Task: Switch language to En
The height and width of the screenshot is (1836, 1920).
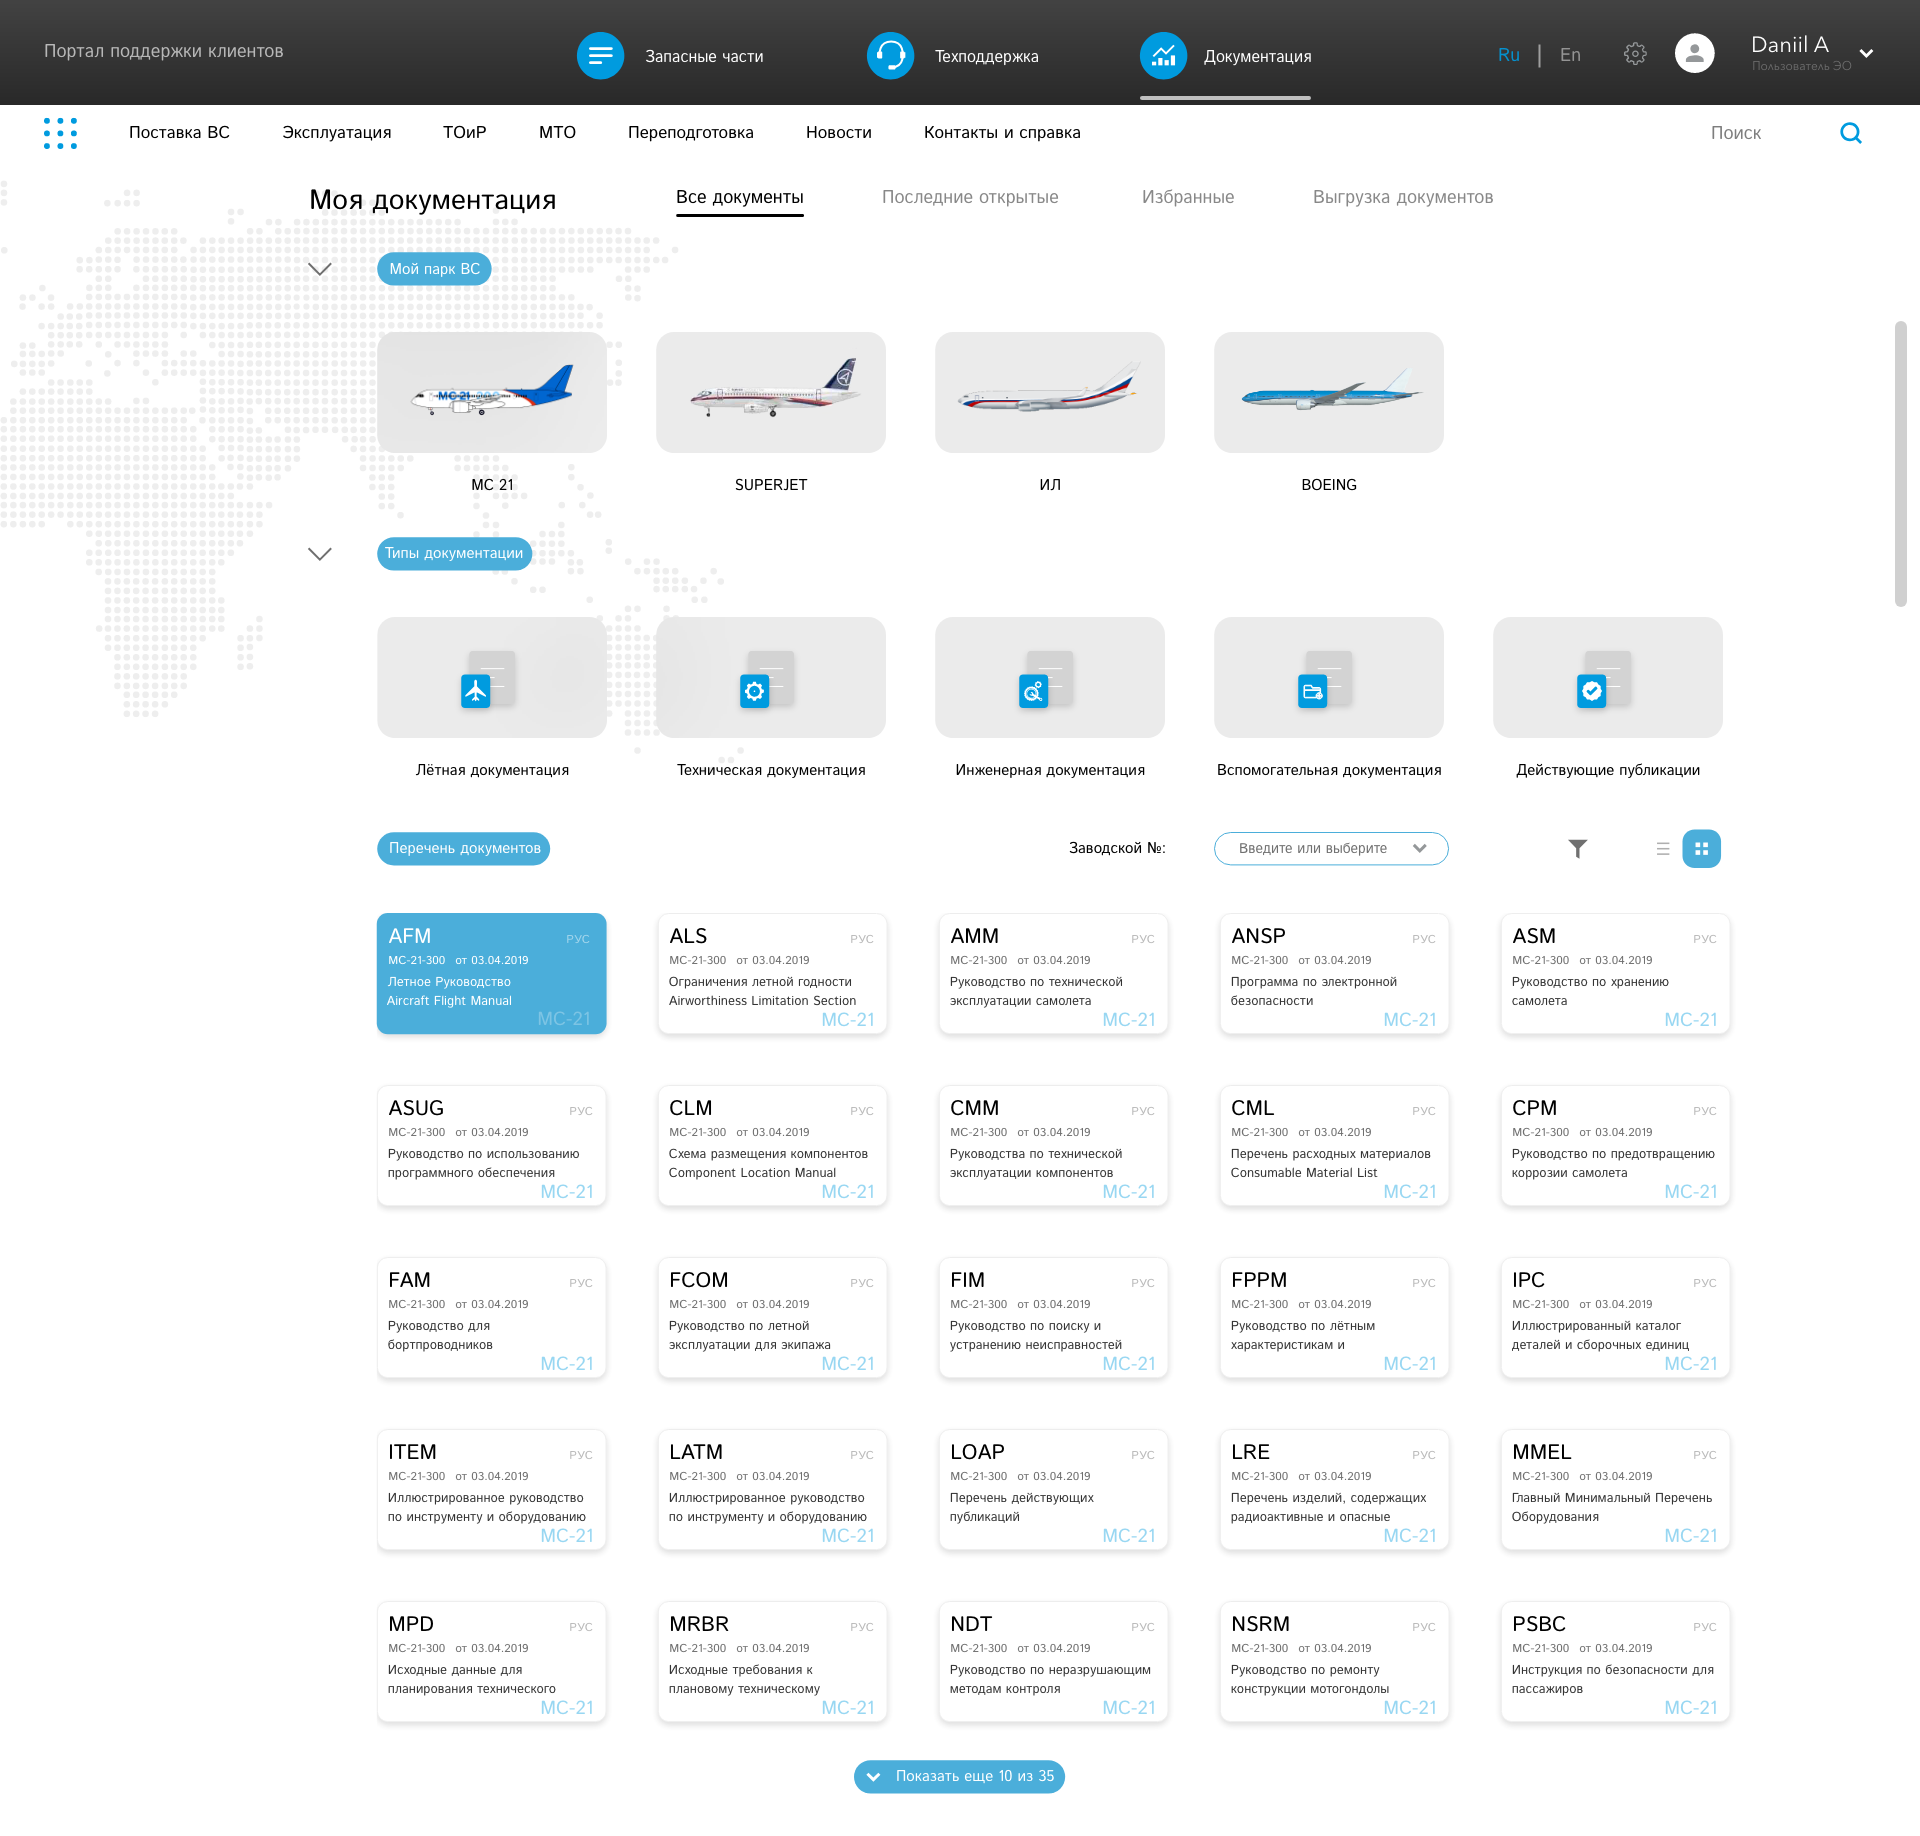Action: click(x=1570, y=55)
